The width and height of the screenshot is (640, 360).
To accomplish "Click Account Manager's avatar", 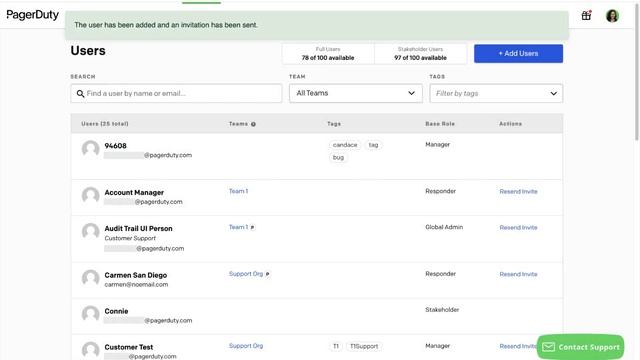I will pyautogui.click(x=91, y=196).
